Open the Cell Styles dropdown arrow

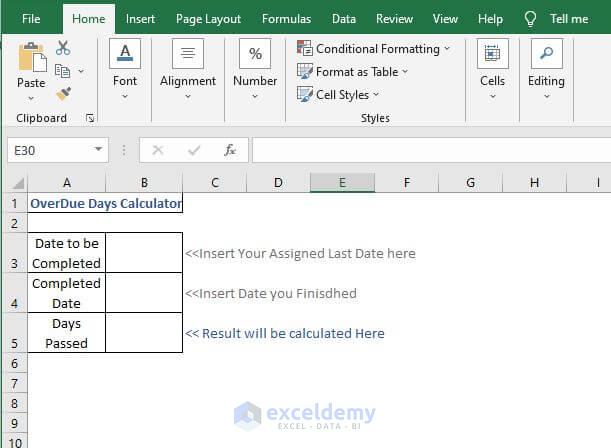coord(376,94)
